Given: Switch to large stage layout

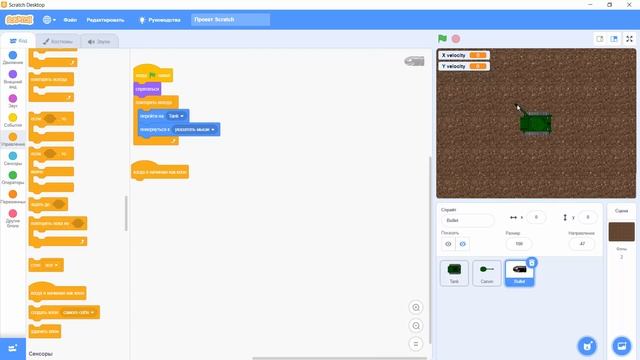Looking at the screenshot, I should coord(614,39).
